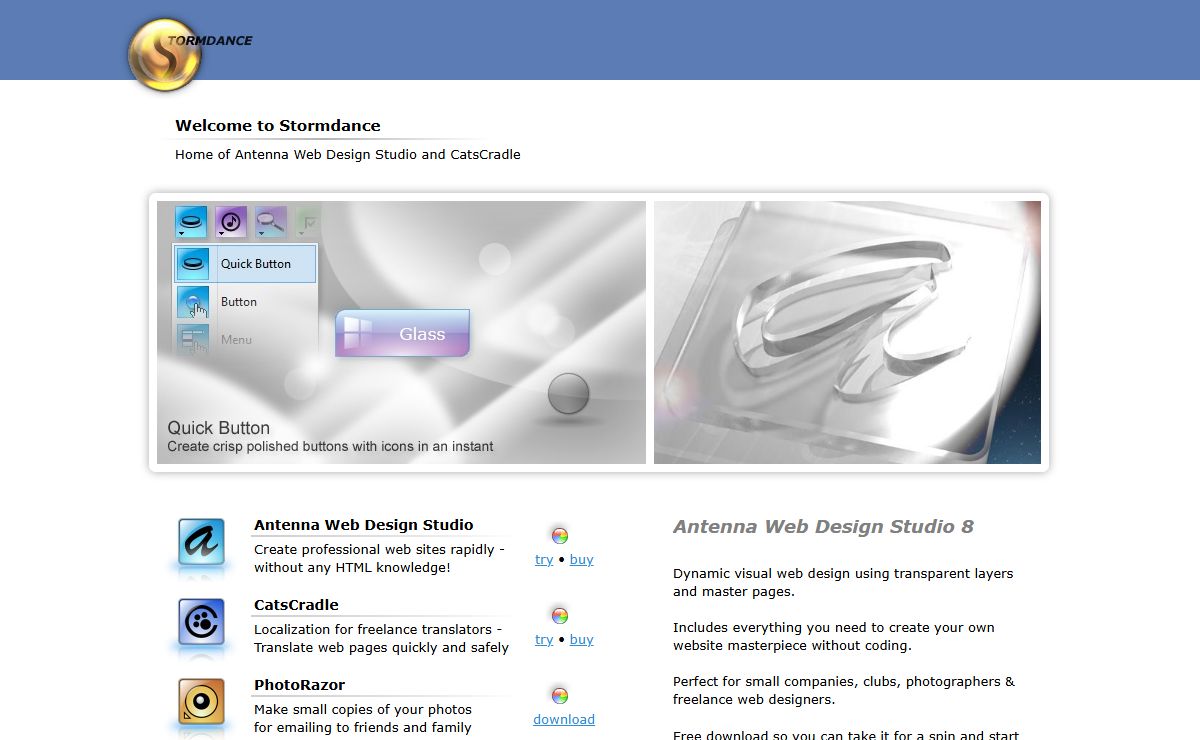Click the CatsCradle product icon
Viewport: 1200px width, 740px height.
coord(201,622)
